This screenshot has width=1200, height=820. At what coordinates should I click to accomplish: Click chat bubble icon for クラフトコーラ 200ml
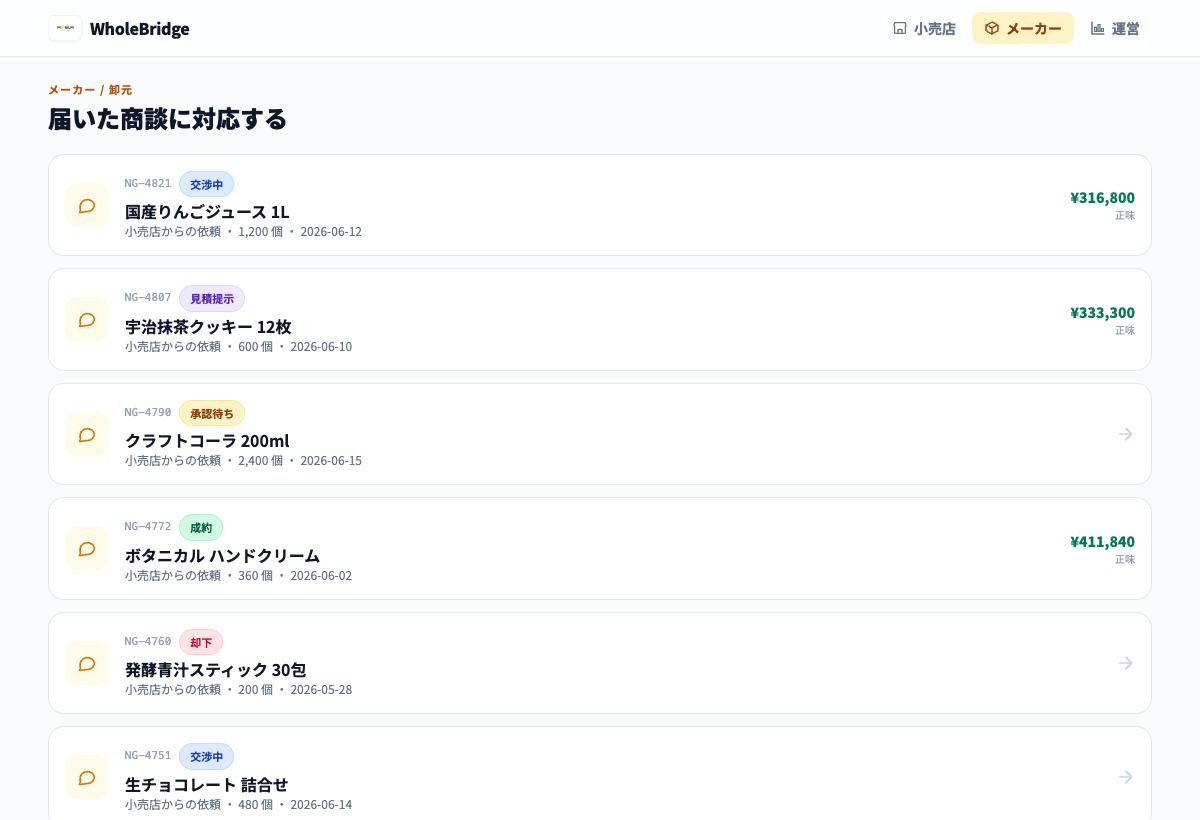[87, 434]
